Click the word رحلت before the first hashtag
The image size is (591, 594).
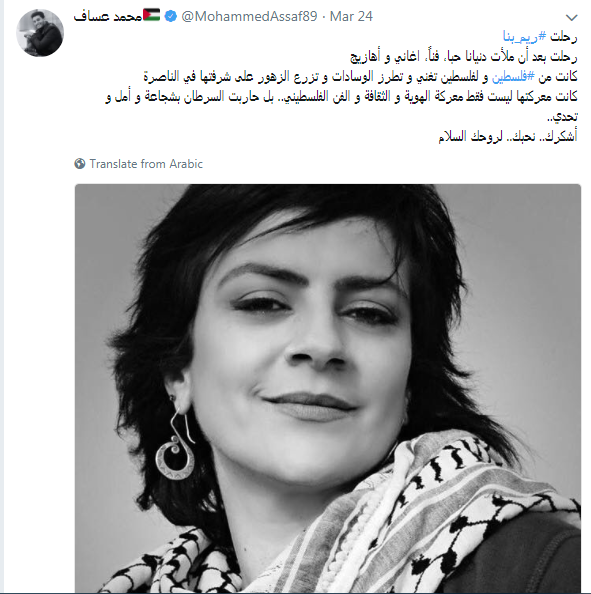tap(563, 37)
